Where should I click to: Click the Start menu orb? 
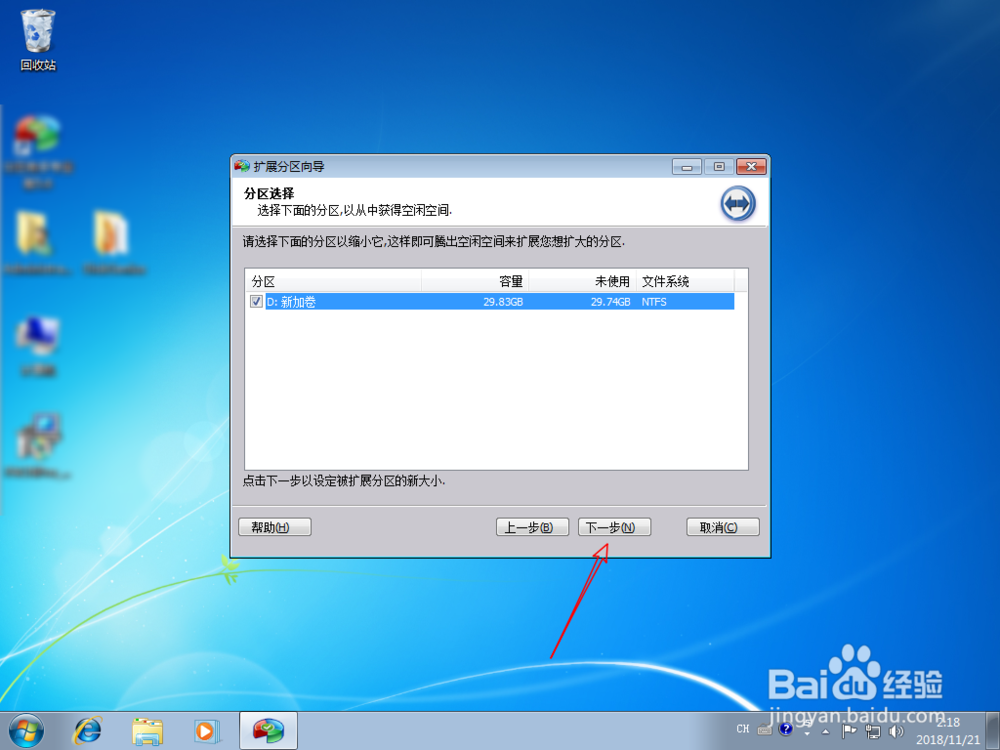point(26,731)
